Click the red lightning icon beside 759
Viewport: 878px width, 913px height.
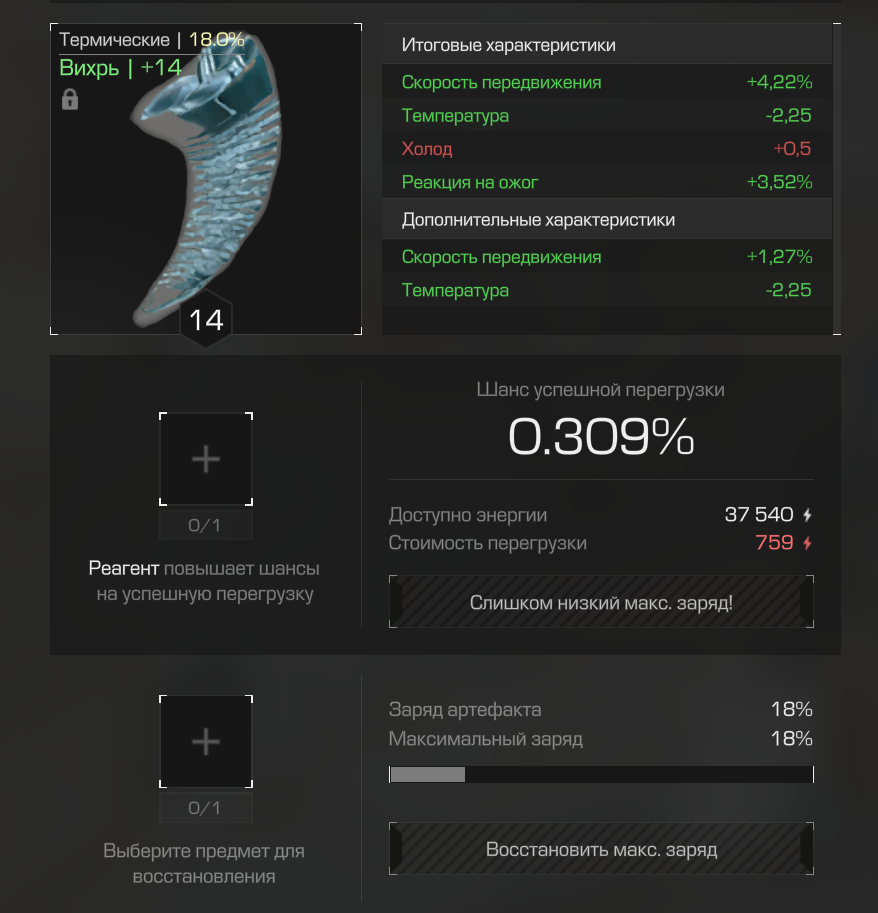pos(807,543)
